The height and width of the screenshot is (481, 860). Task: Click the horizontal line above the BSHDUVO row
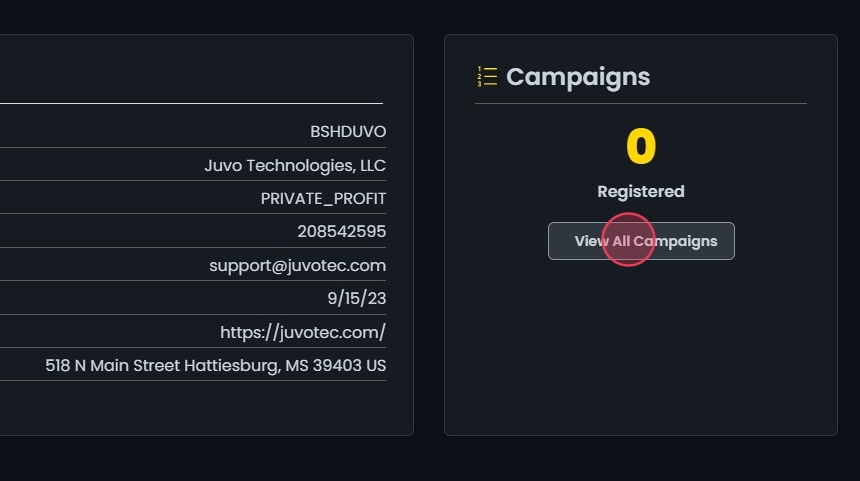pyautogui.click(x=190, y=103)
